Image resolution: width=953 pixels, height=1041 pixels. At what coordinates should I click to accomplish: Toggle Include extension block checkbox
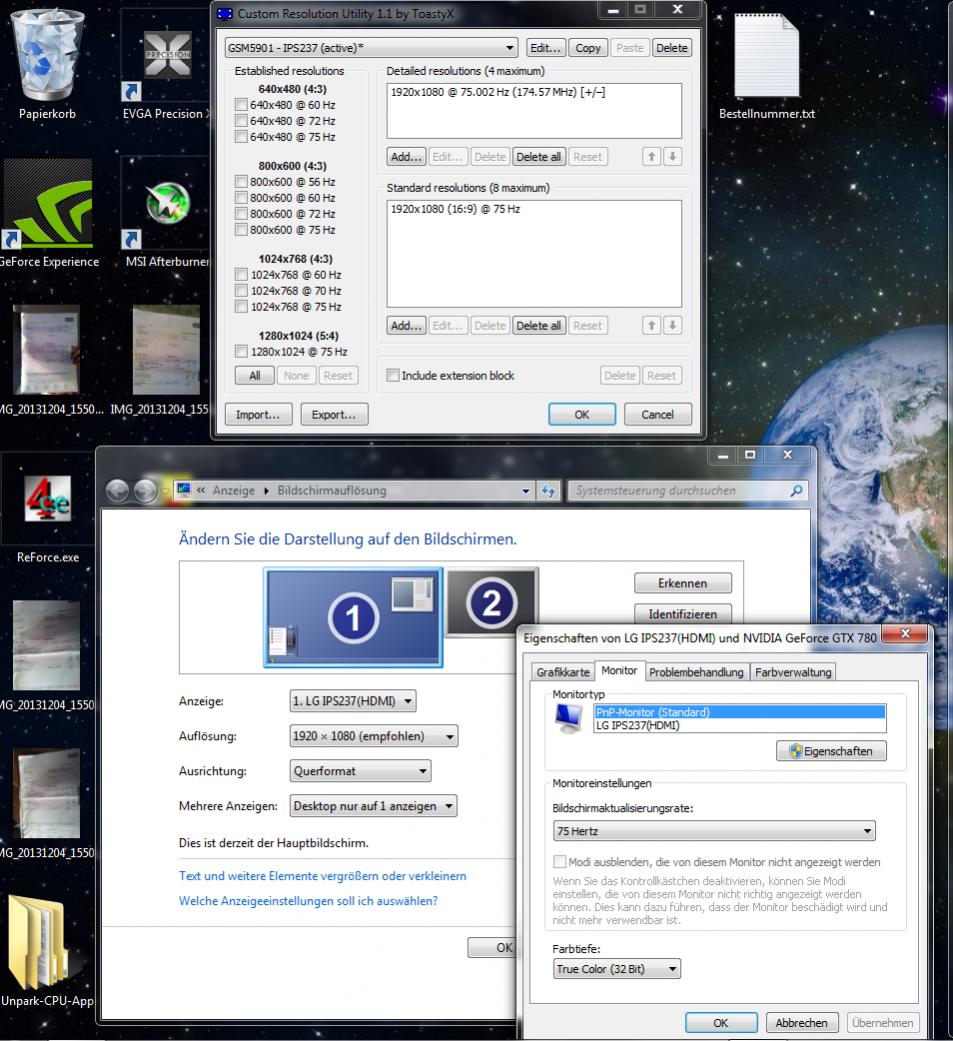point(392,376)
